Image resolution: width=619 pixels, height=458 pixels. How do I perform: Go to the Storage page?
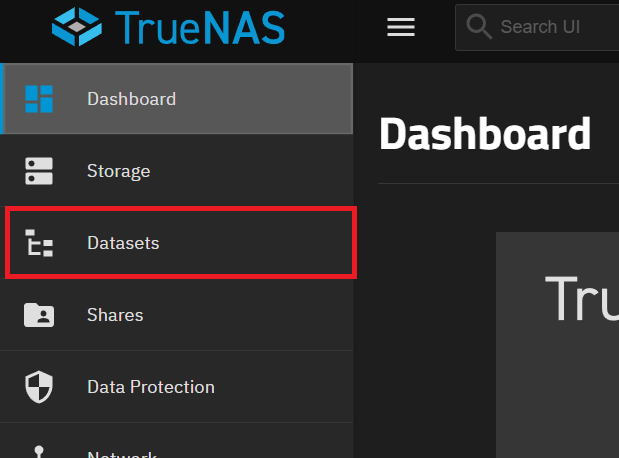tap(118, 171)
